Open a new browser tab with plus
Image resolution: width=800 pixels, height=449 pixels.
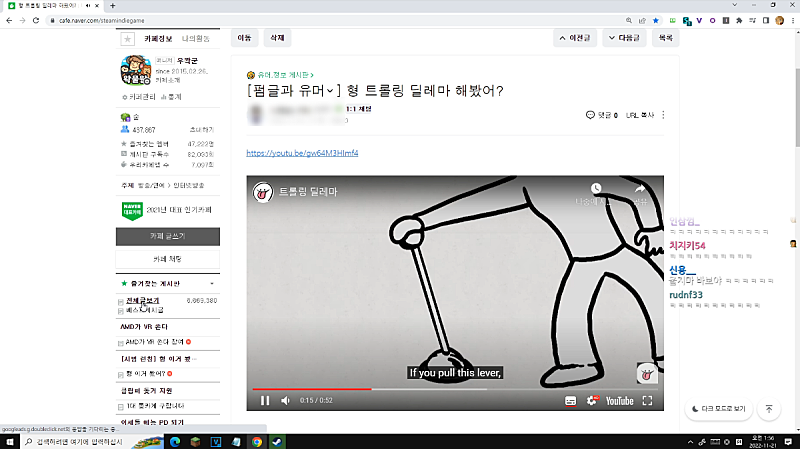pyautogui.click(x=113, y=6)
